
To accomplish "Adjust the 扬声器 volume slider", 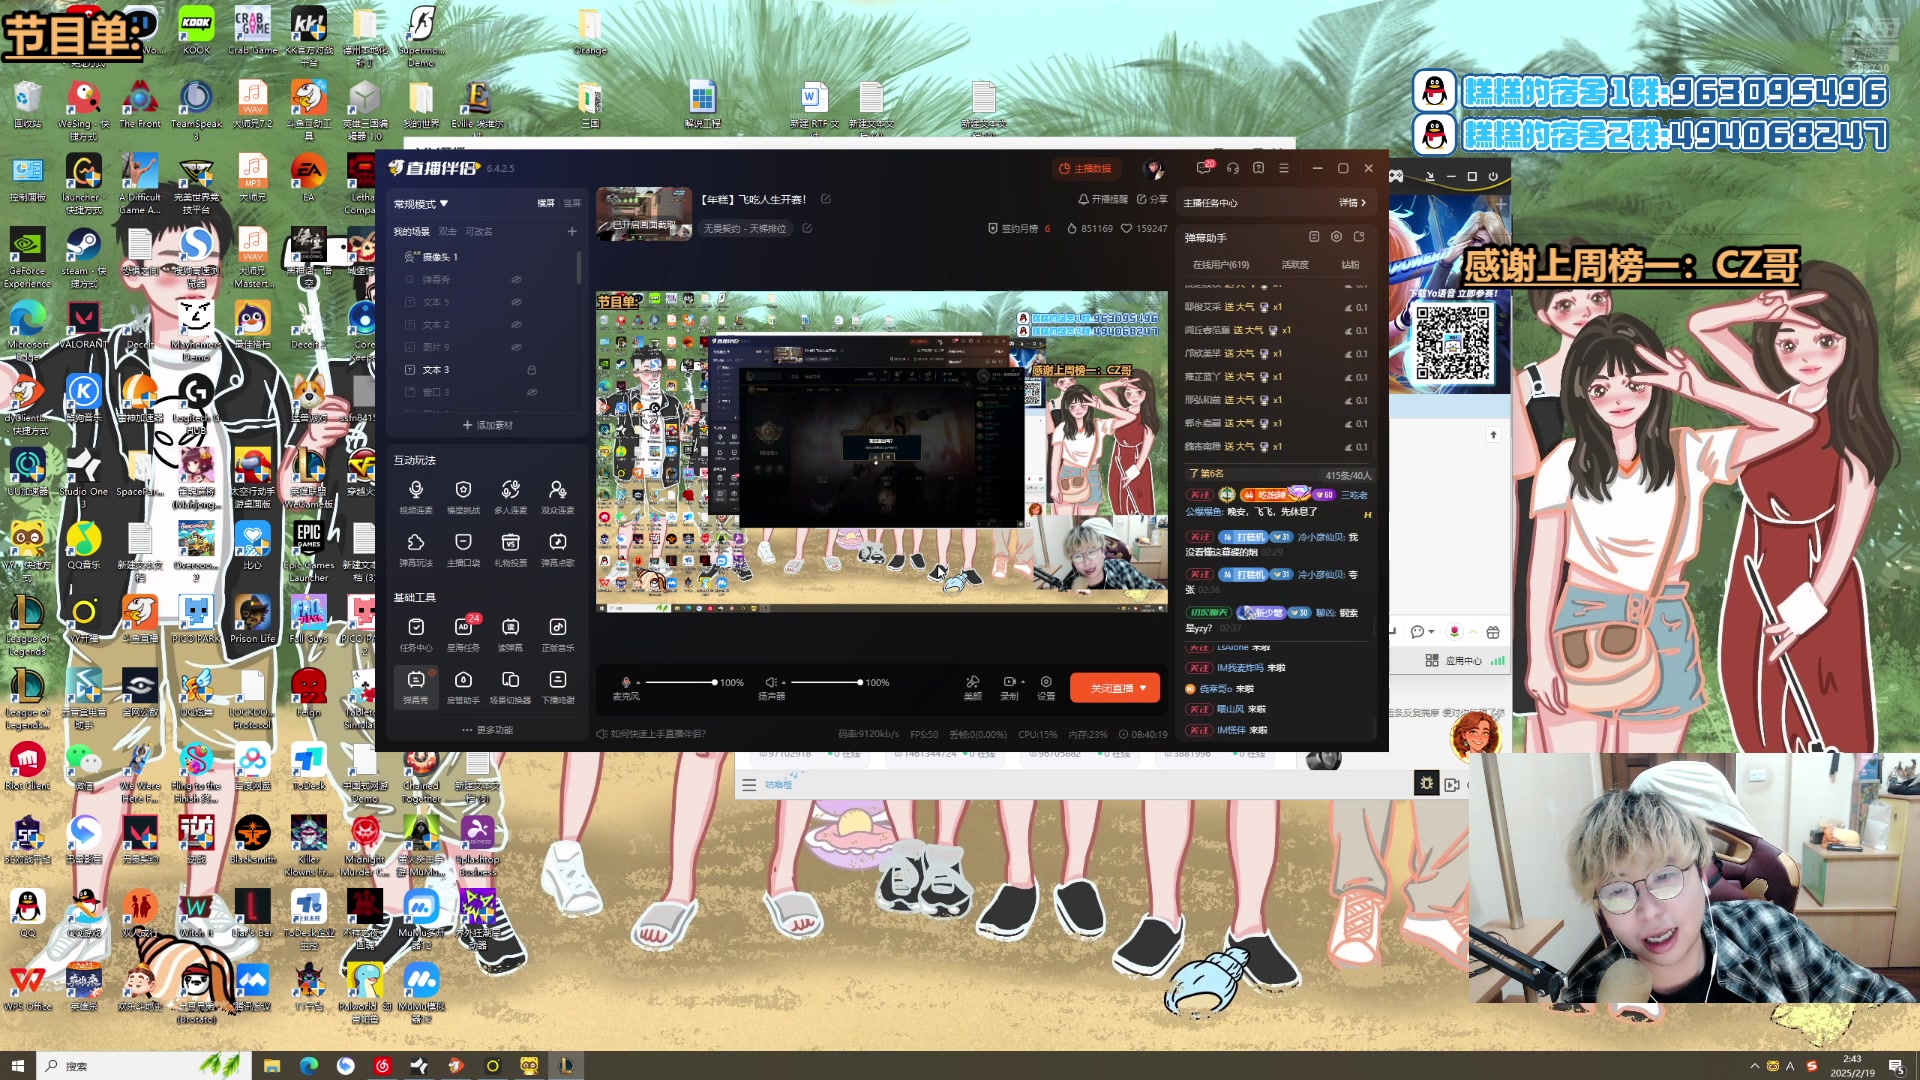I will (826, 683).
